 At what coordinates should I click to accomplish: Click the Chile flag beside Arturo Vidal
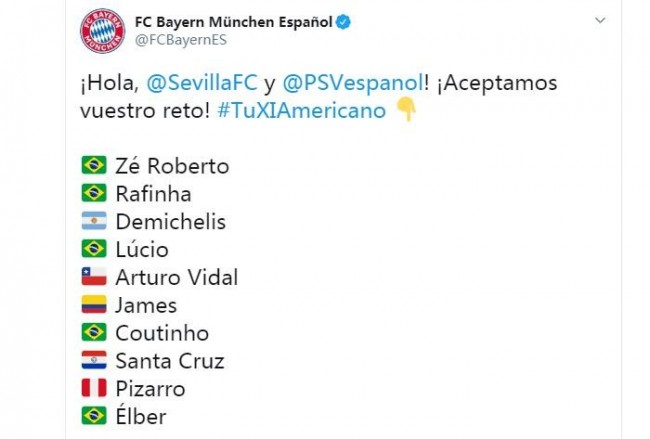(x=94, y=276)
